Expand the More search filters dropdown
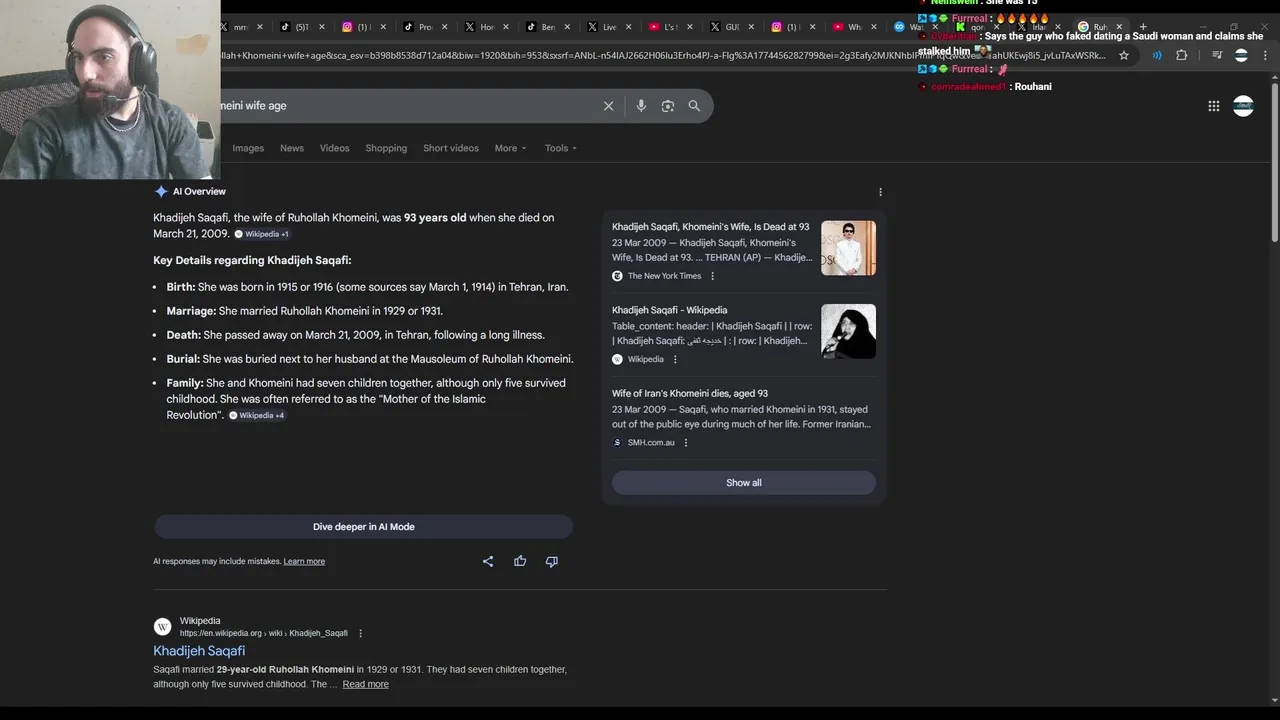The image size is (1280, 720). click(x=510, y=148)
